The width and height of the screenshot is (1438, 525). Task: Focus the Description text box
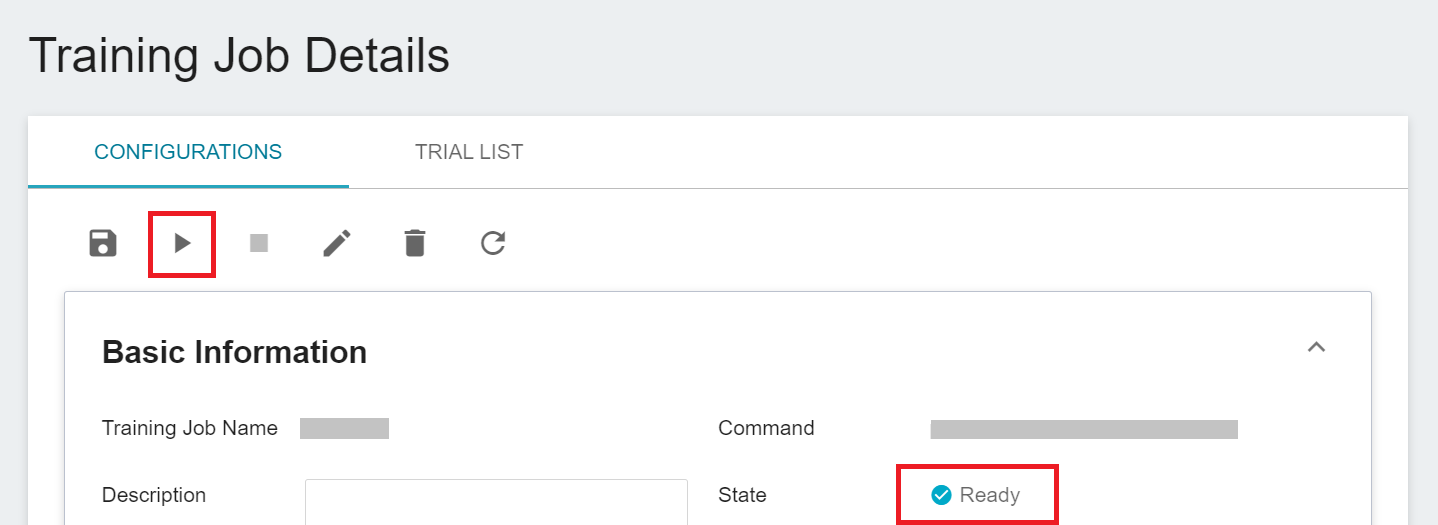tap(496, 501)
